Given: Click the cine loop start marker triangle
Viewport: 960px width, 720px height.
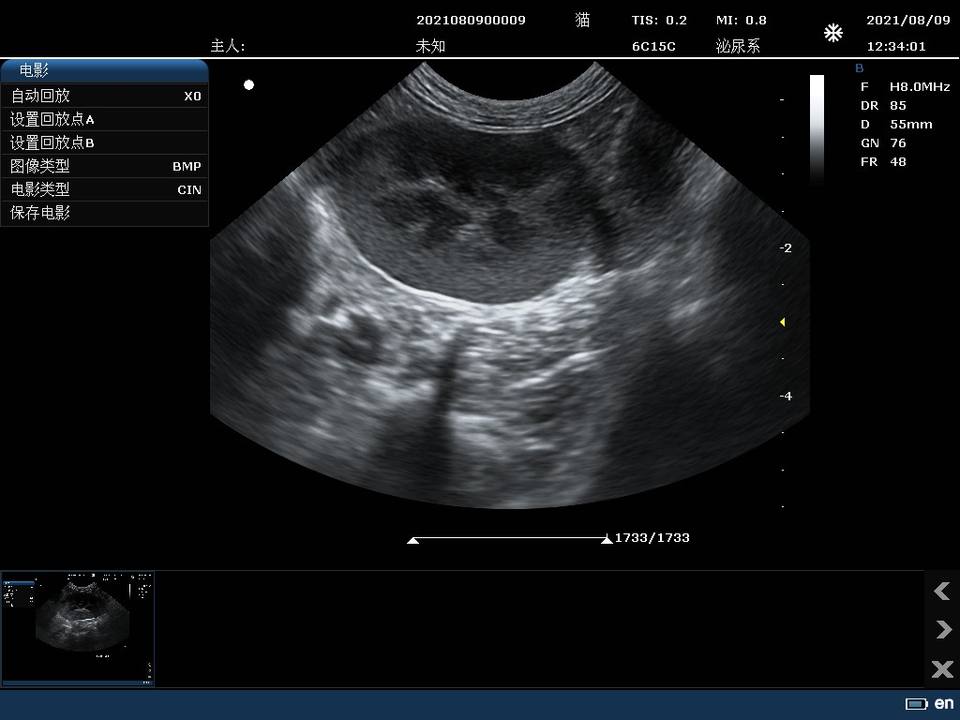Looking at the screenshot, I should tap(413, 541).
